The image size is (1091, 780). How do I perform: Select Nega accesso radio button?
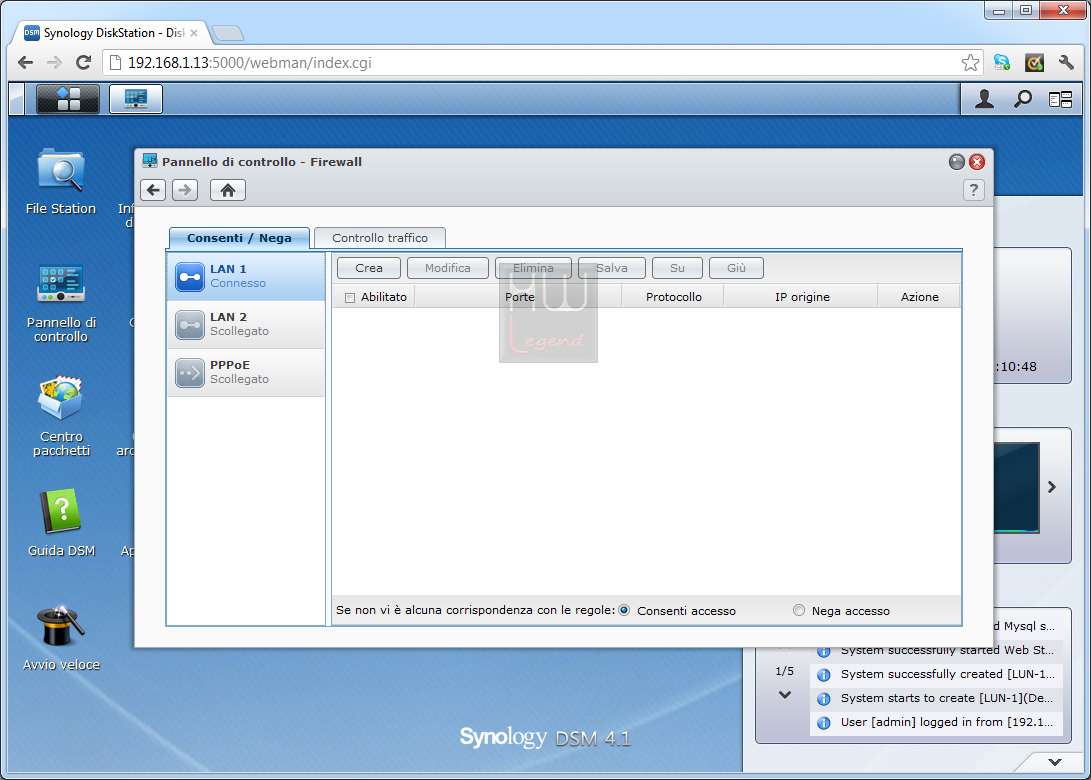tap(799, 610)
